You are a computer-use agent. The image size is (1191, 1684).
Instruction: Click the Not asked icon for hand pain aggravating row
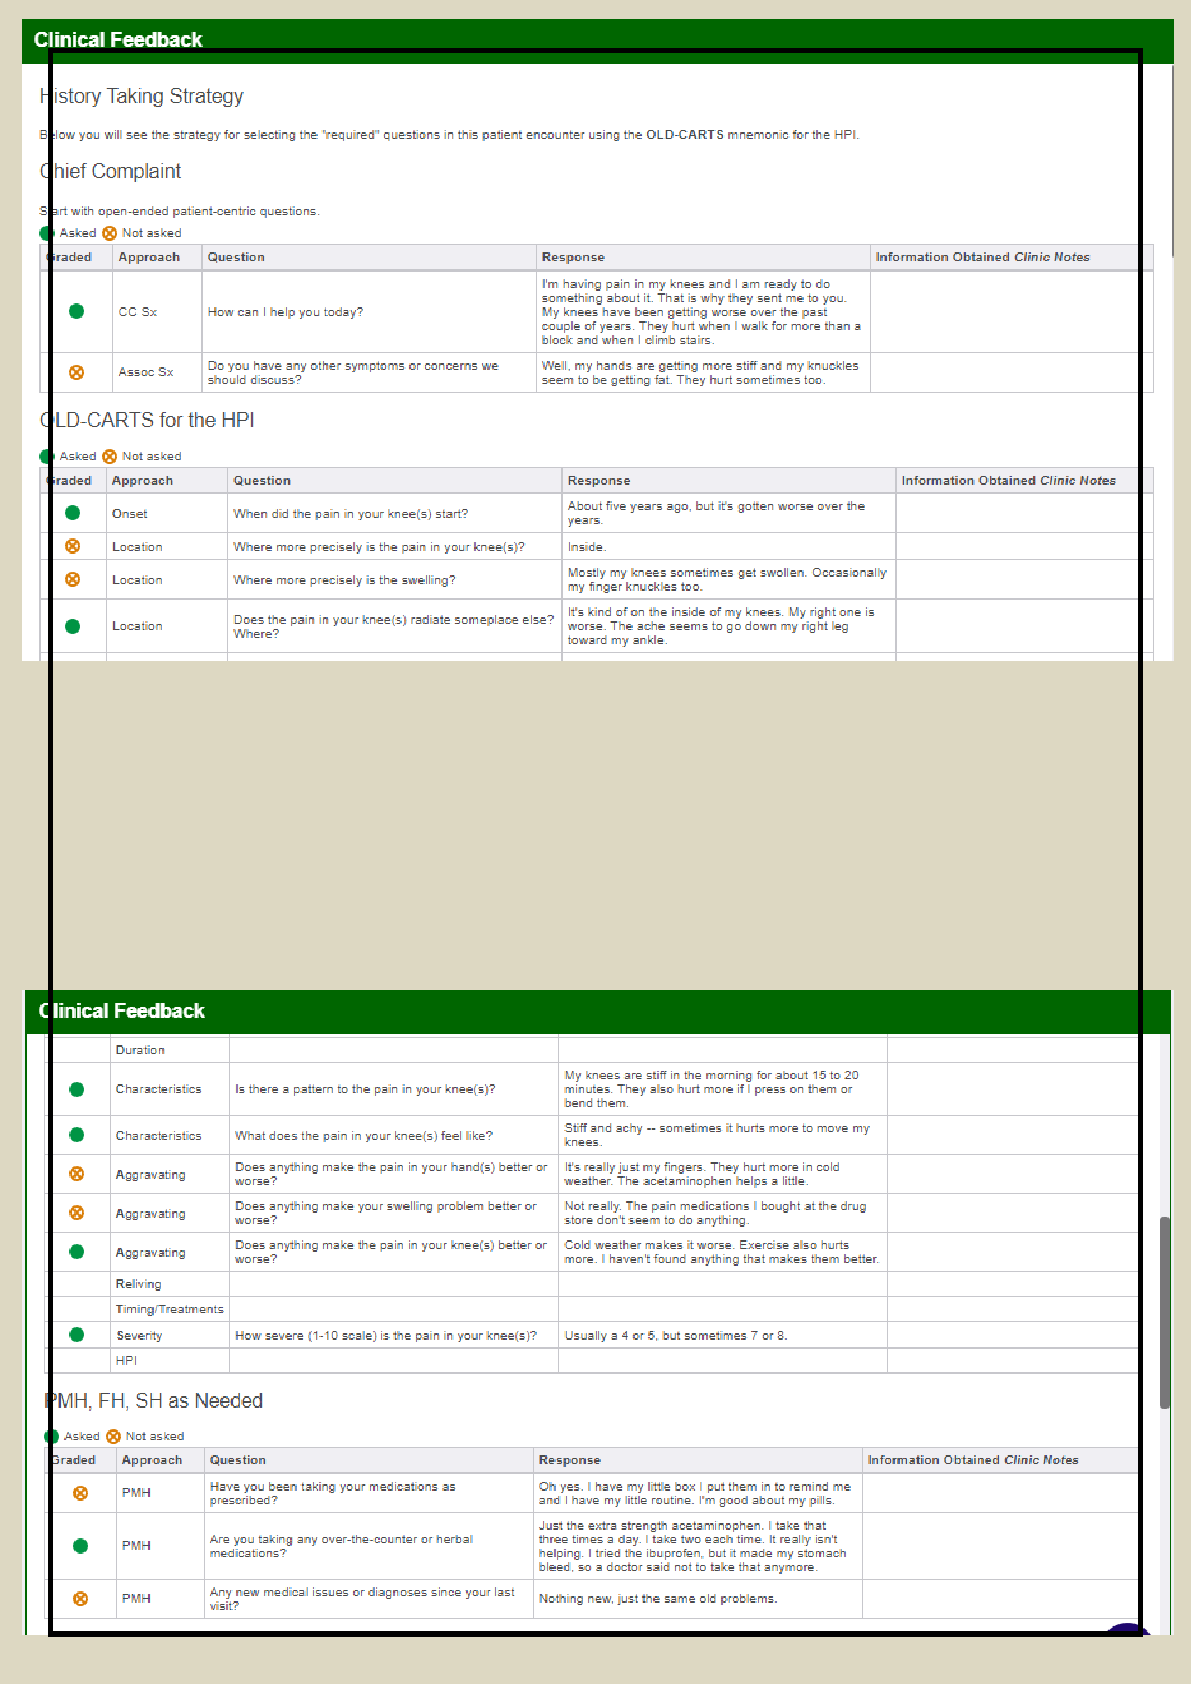click(77, 1174)
